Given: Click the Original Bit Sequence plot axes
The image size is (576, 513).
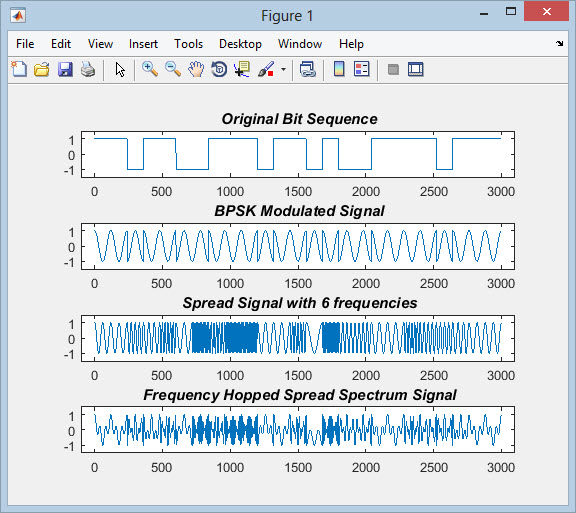Looking at the screenshot, I should [298, 154].
